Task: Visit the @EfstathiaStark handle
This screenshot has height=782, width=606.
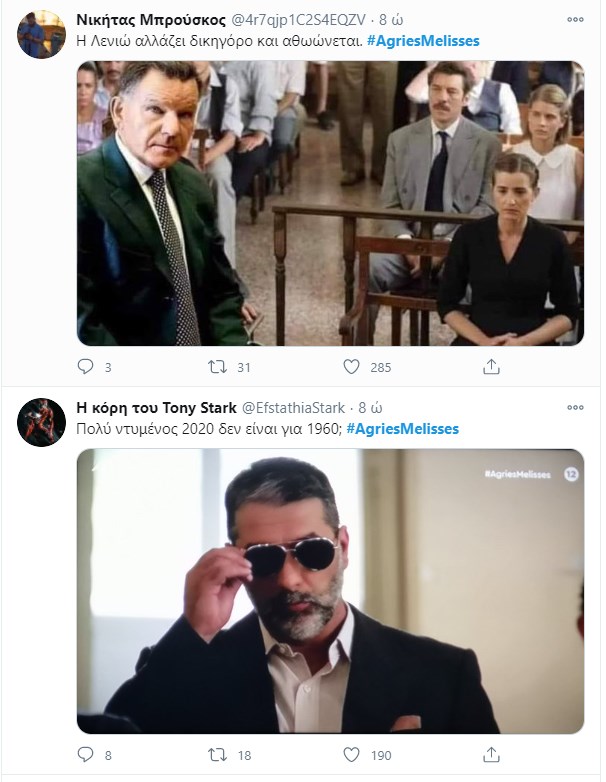Action: [x=295, y=408]
